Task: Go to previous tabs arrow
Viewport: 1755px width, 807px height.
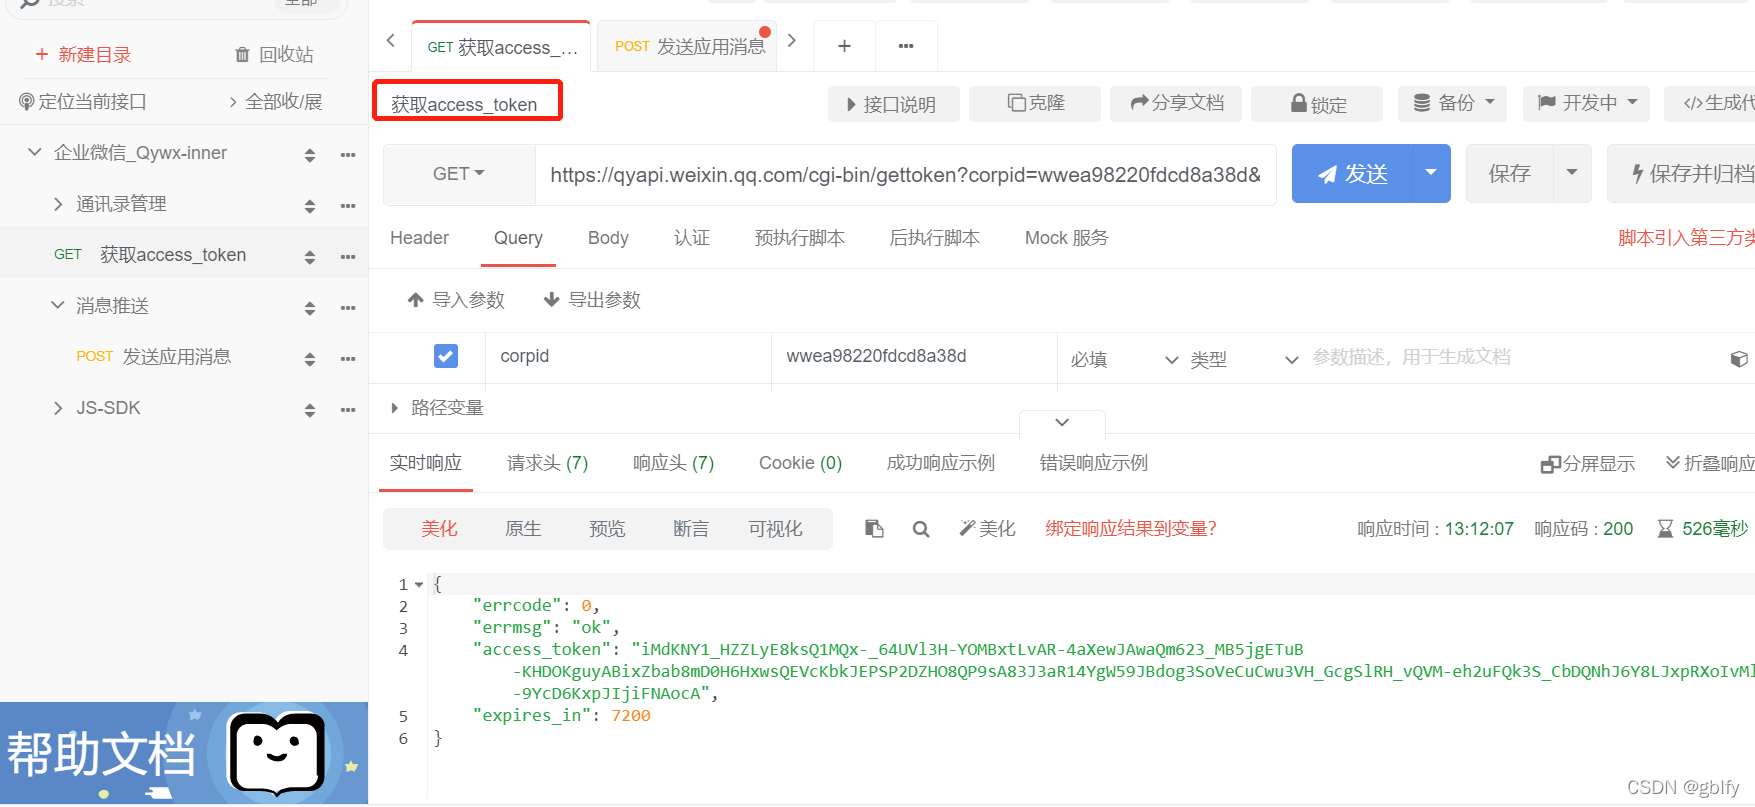Action: (391, 41)
